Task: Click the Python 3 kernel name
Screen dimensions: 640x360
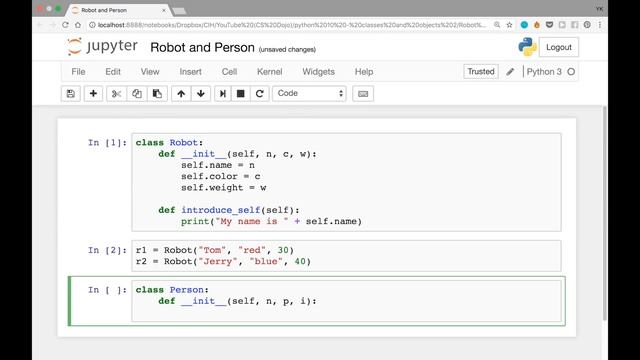Action: (544, 72)
